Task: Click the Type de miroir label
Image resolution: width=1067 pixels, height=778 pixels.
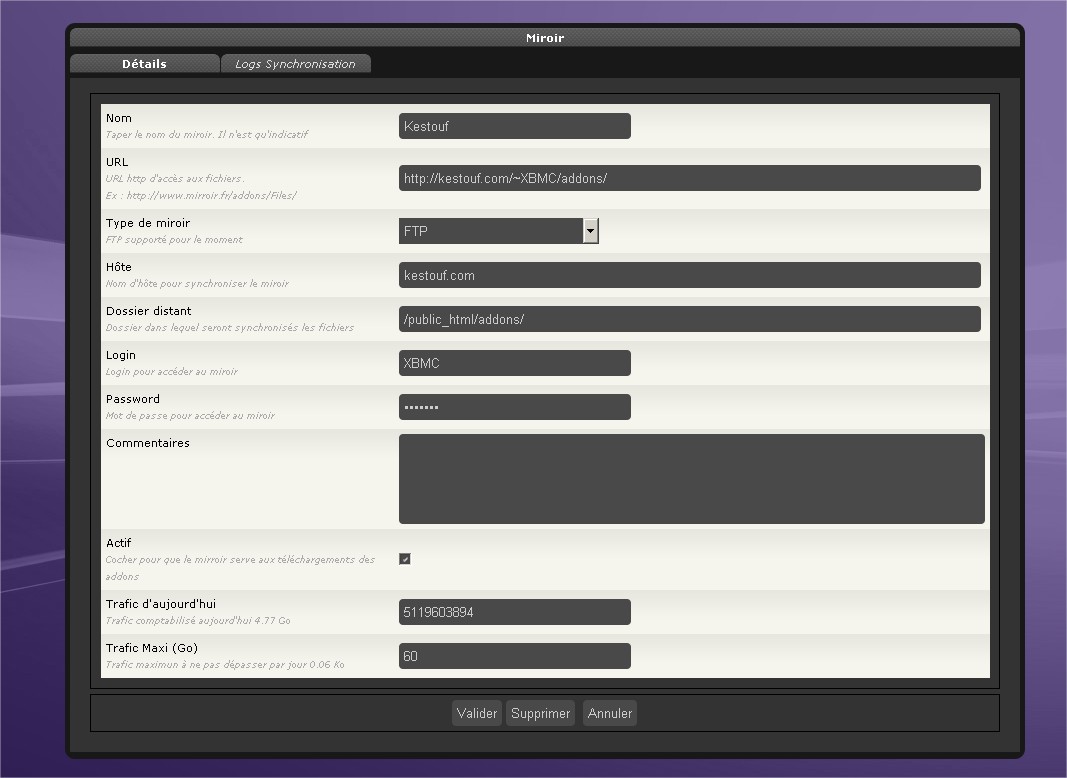Action: click(x=148, y=223)
